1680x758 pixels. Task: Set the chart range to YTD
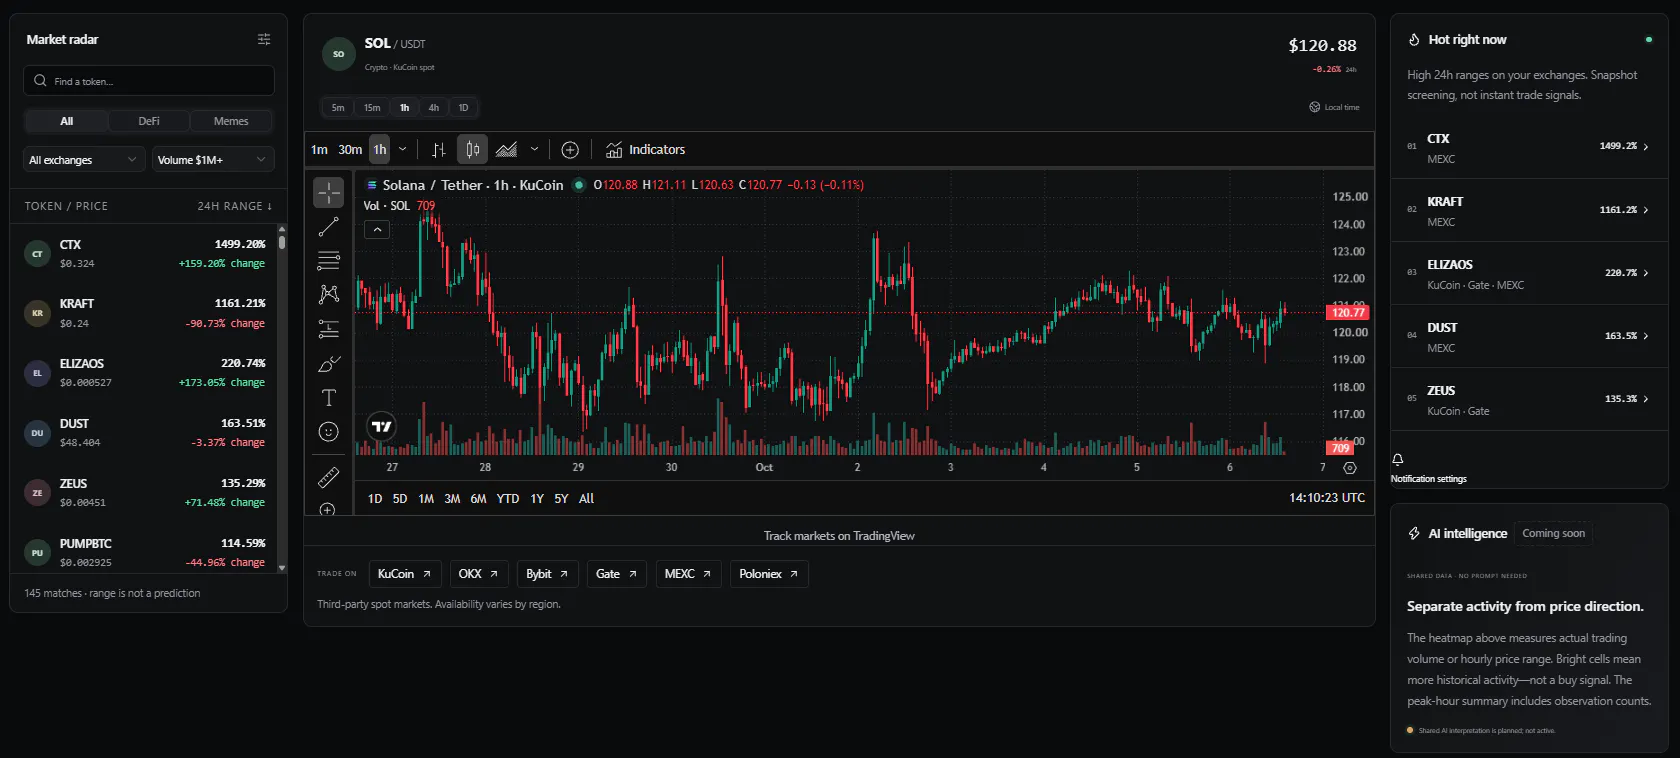(508, 498)
